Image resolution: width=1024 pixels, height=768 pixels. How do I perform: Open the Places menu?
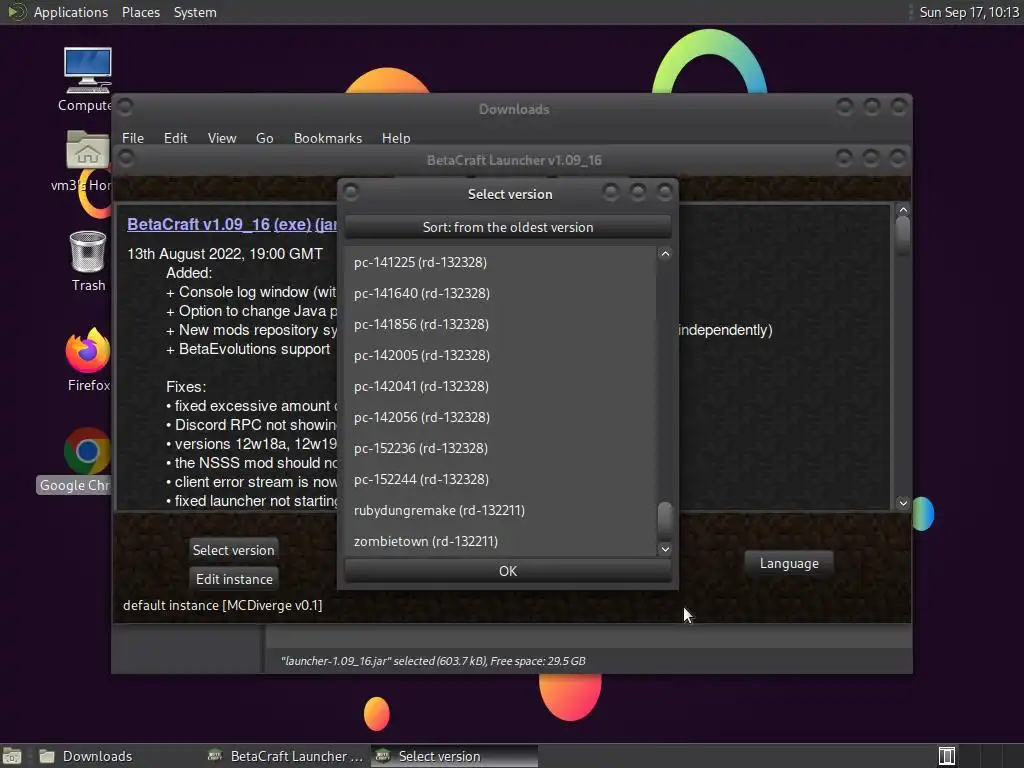coord(140,12)
